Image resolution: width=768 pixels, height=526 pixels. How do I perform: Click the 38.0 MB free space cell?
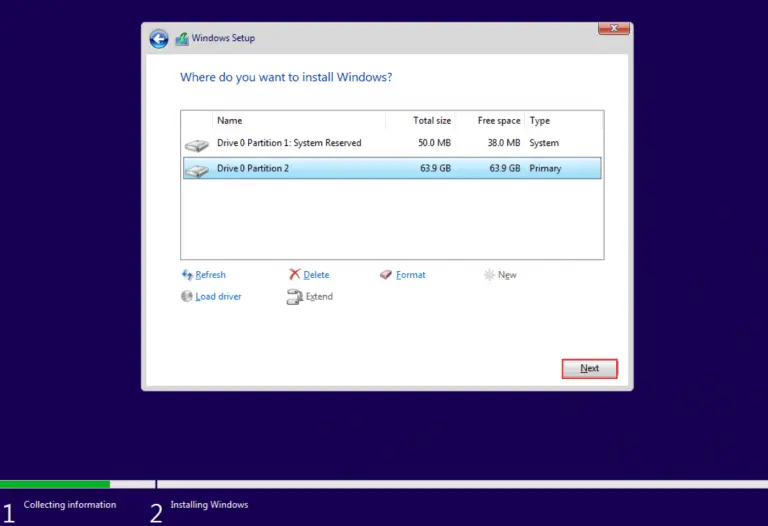[504, 143]
